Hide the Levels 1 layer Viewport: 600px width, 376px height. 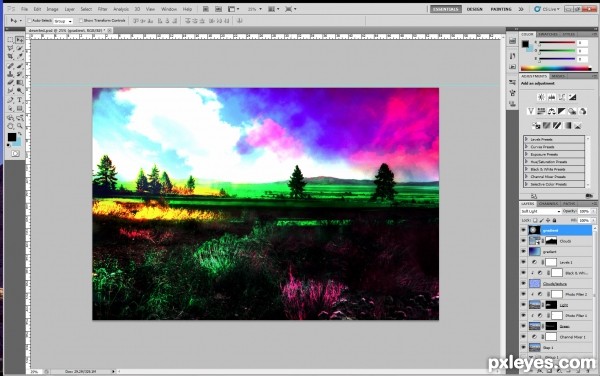tap(523, 262)
